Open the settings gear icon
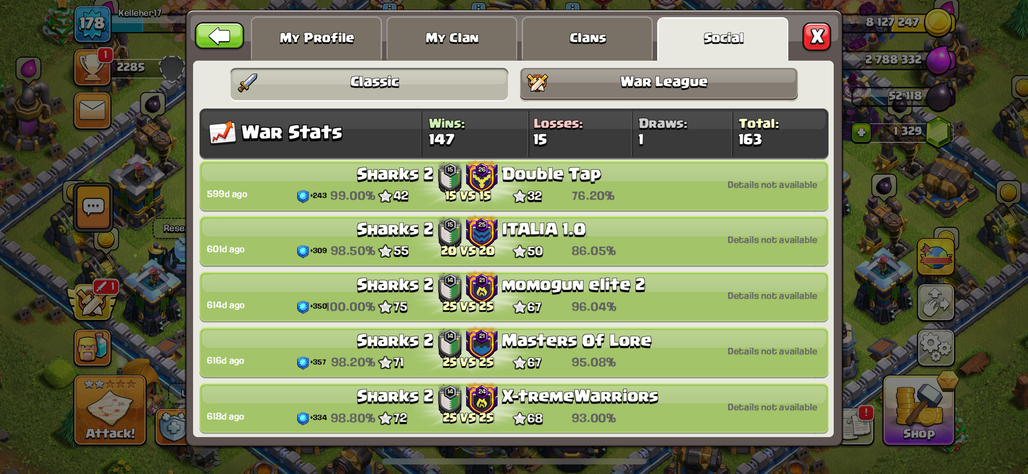The image size is (1028, 474). point(936,348)
